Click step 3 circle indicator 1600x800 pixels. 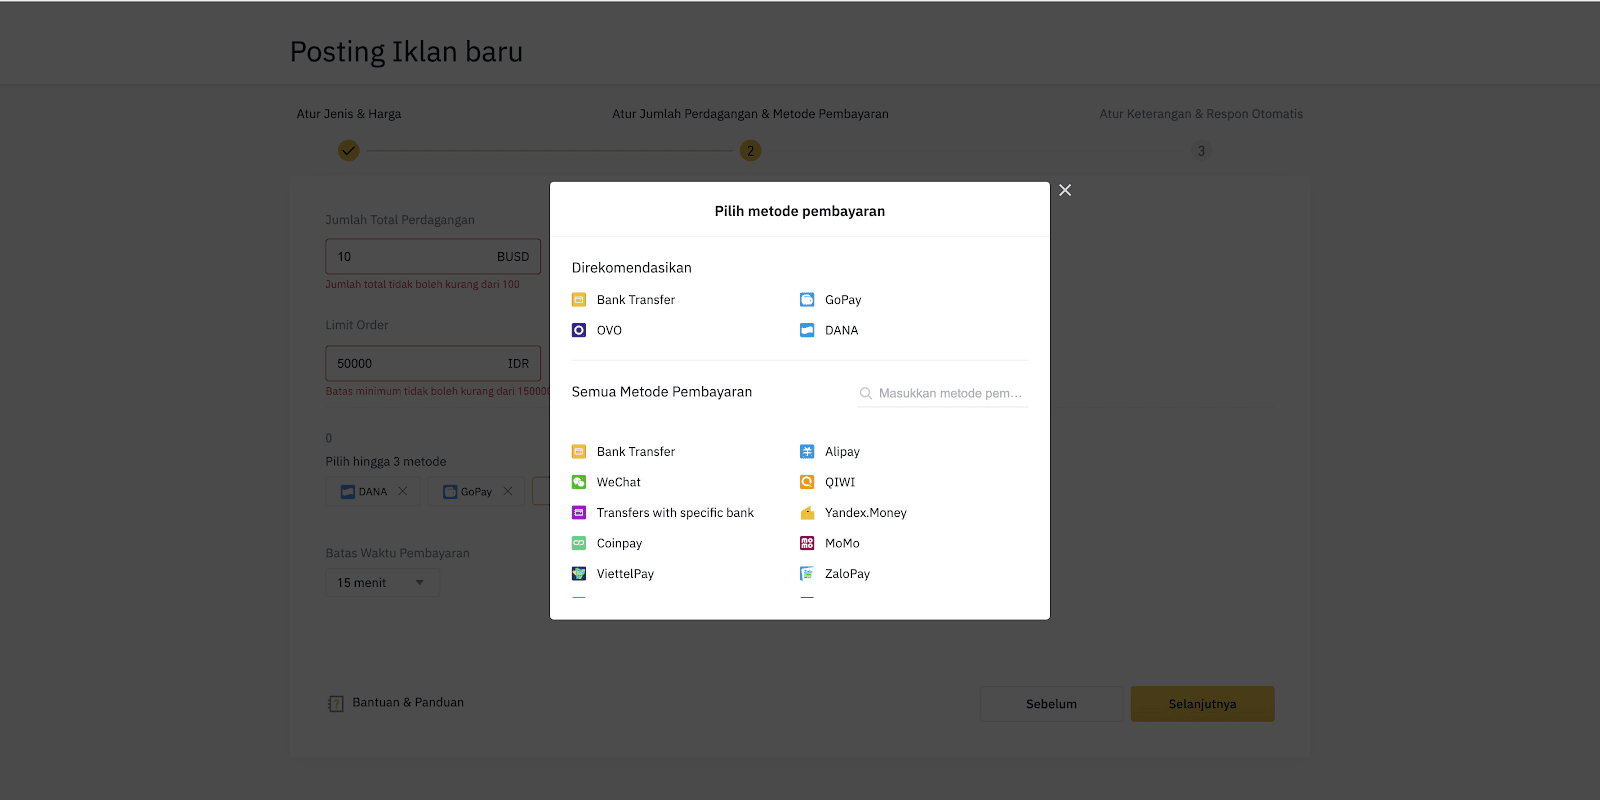tap(1201, 151)
